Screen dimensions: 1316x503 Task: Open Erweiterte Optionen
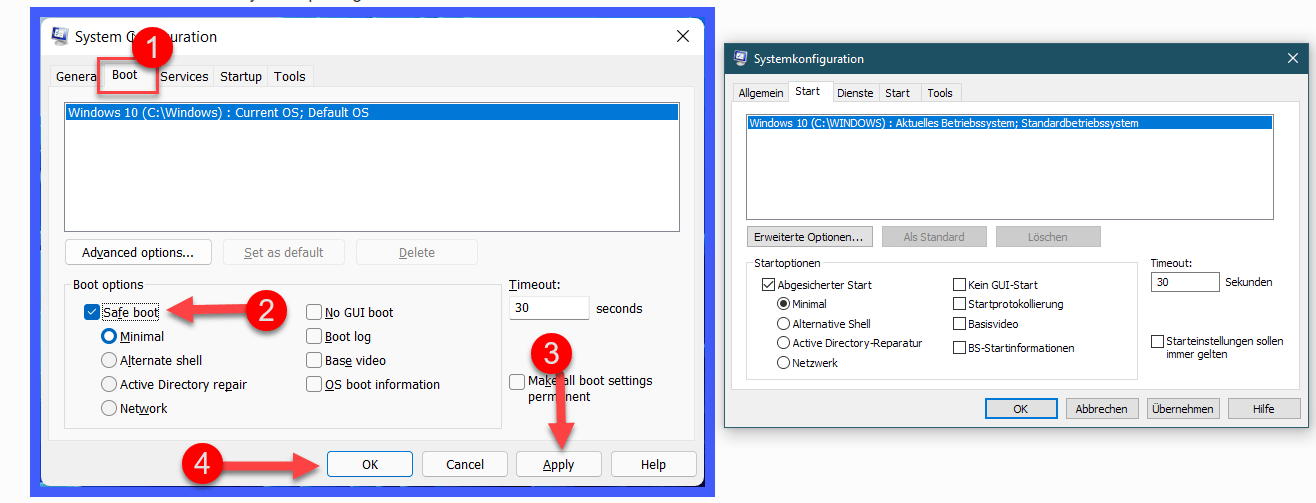(810, 237)
